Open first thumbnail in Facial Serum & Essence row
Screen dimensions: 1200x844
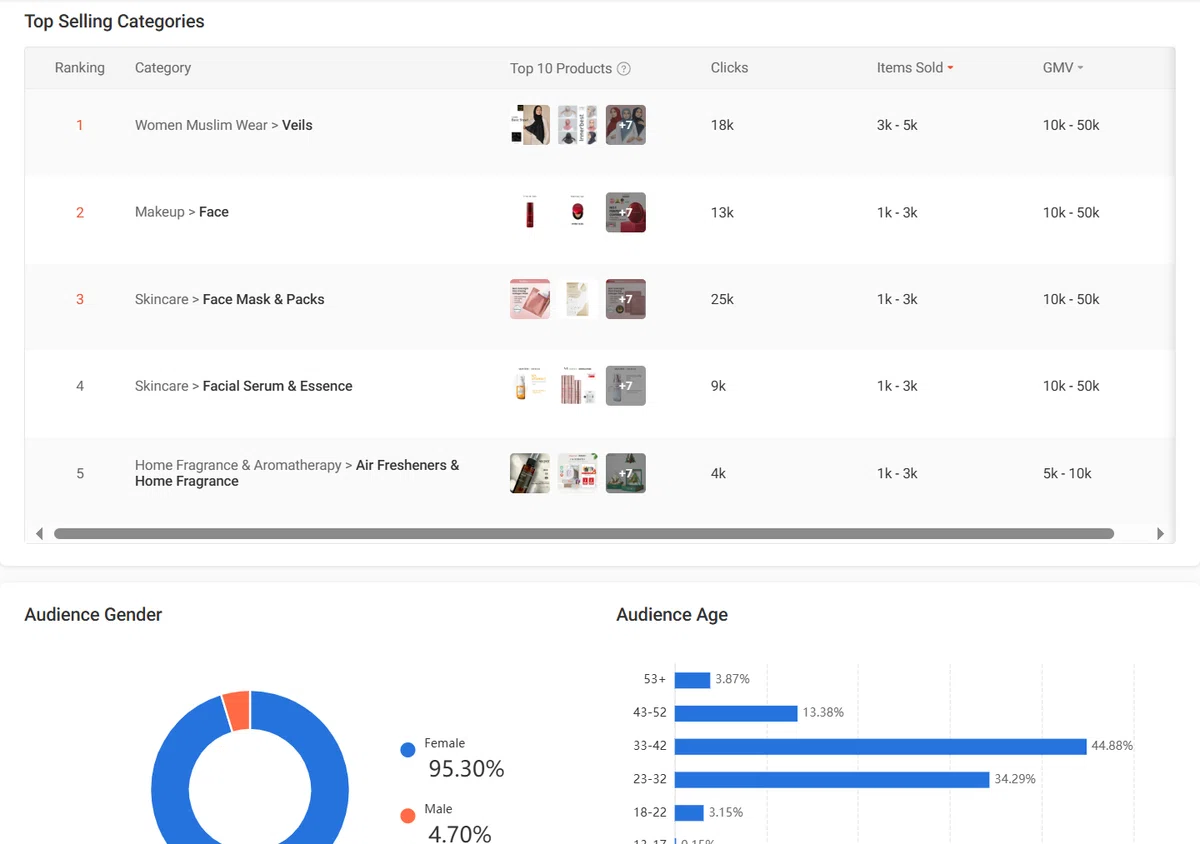(x=530, y=386)
